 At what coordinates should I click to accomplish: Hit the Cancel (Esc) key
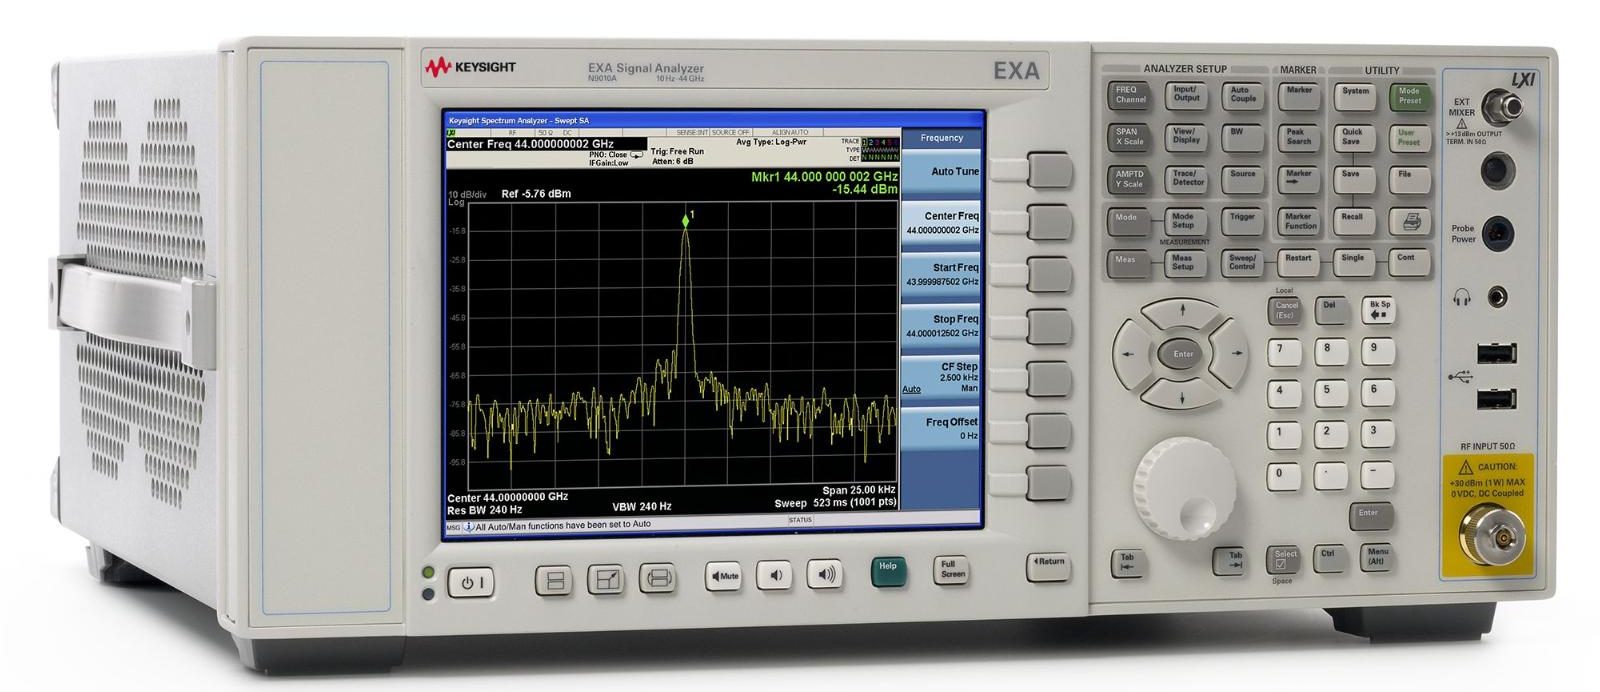point(1286,311)
